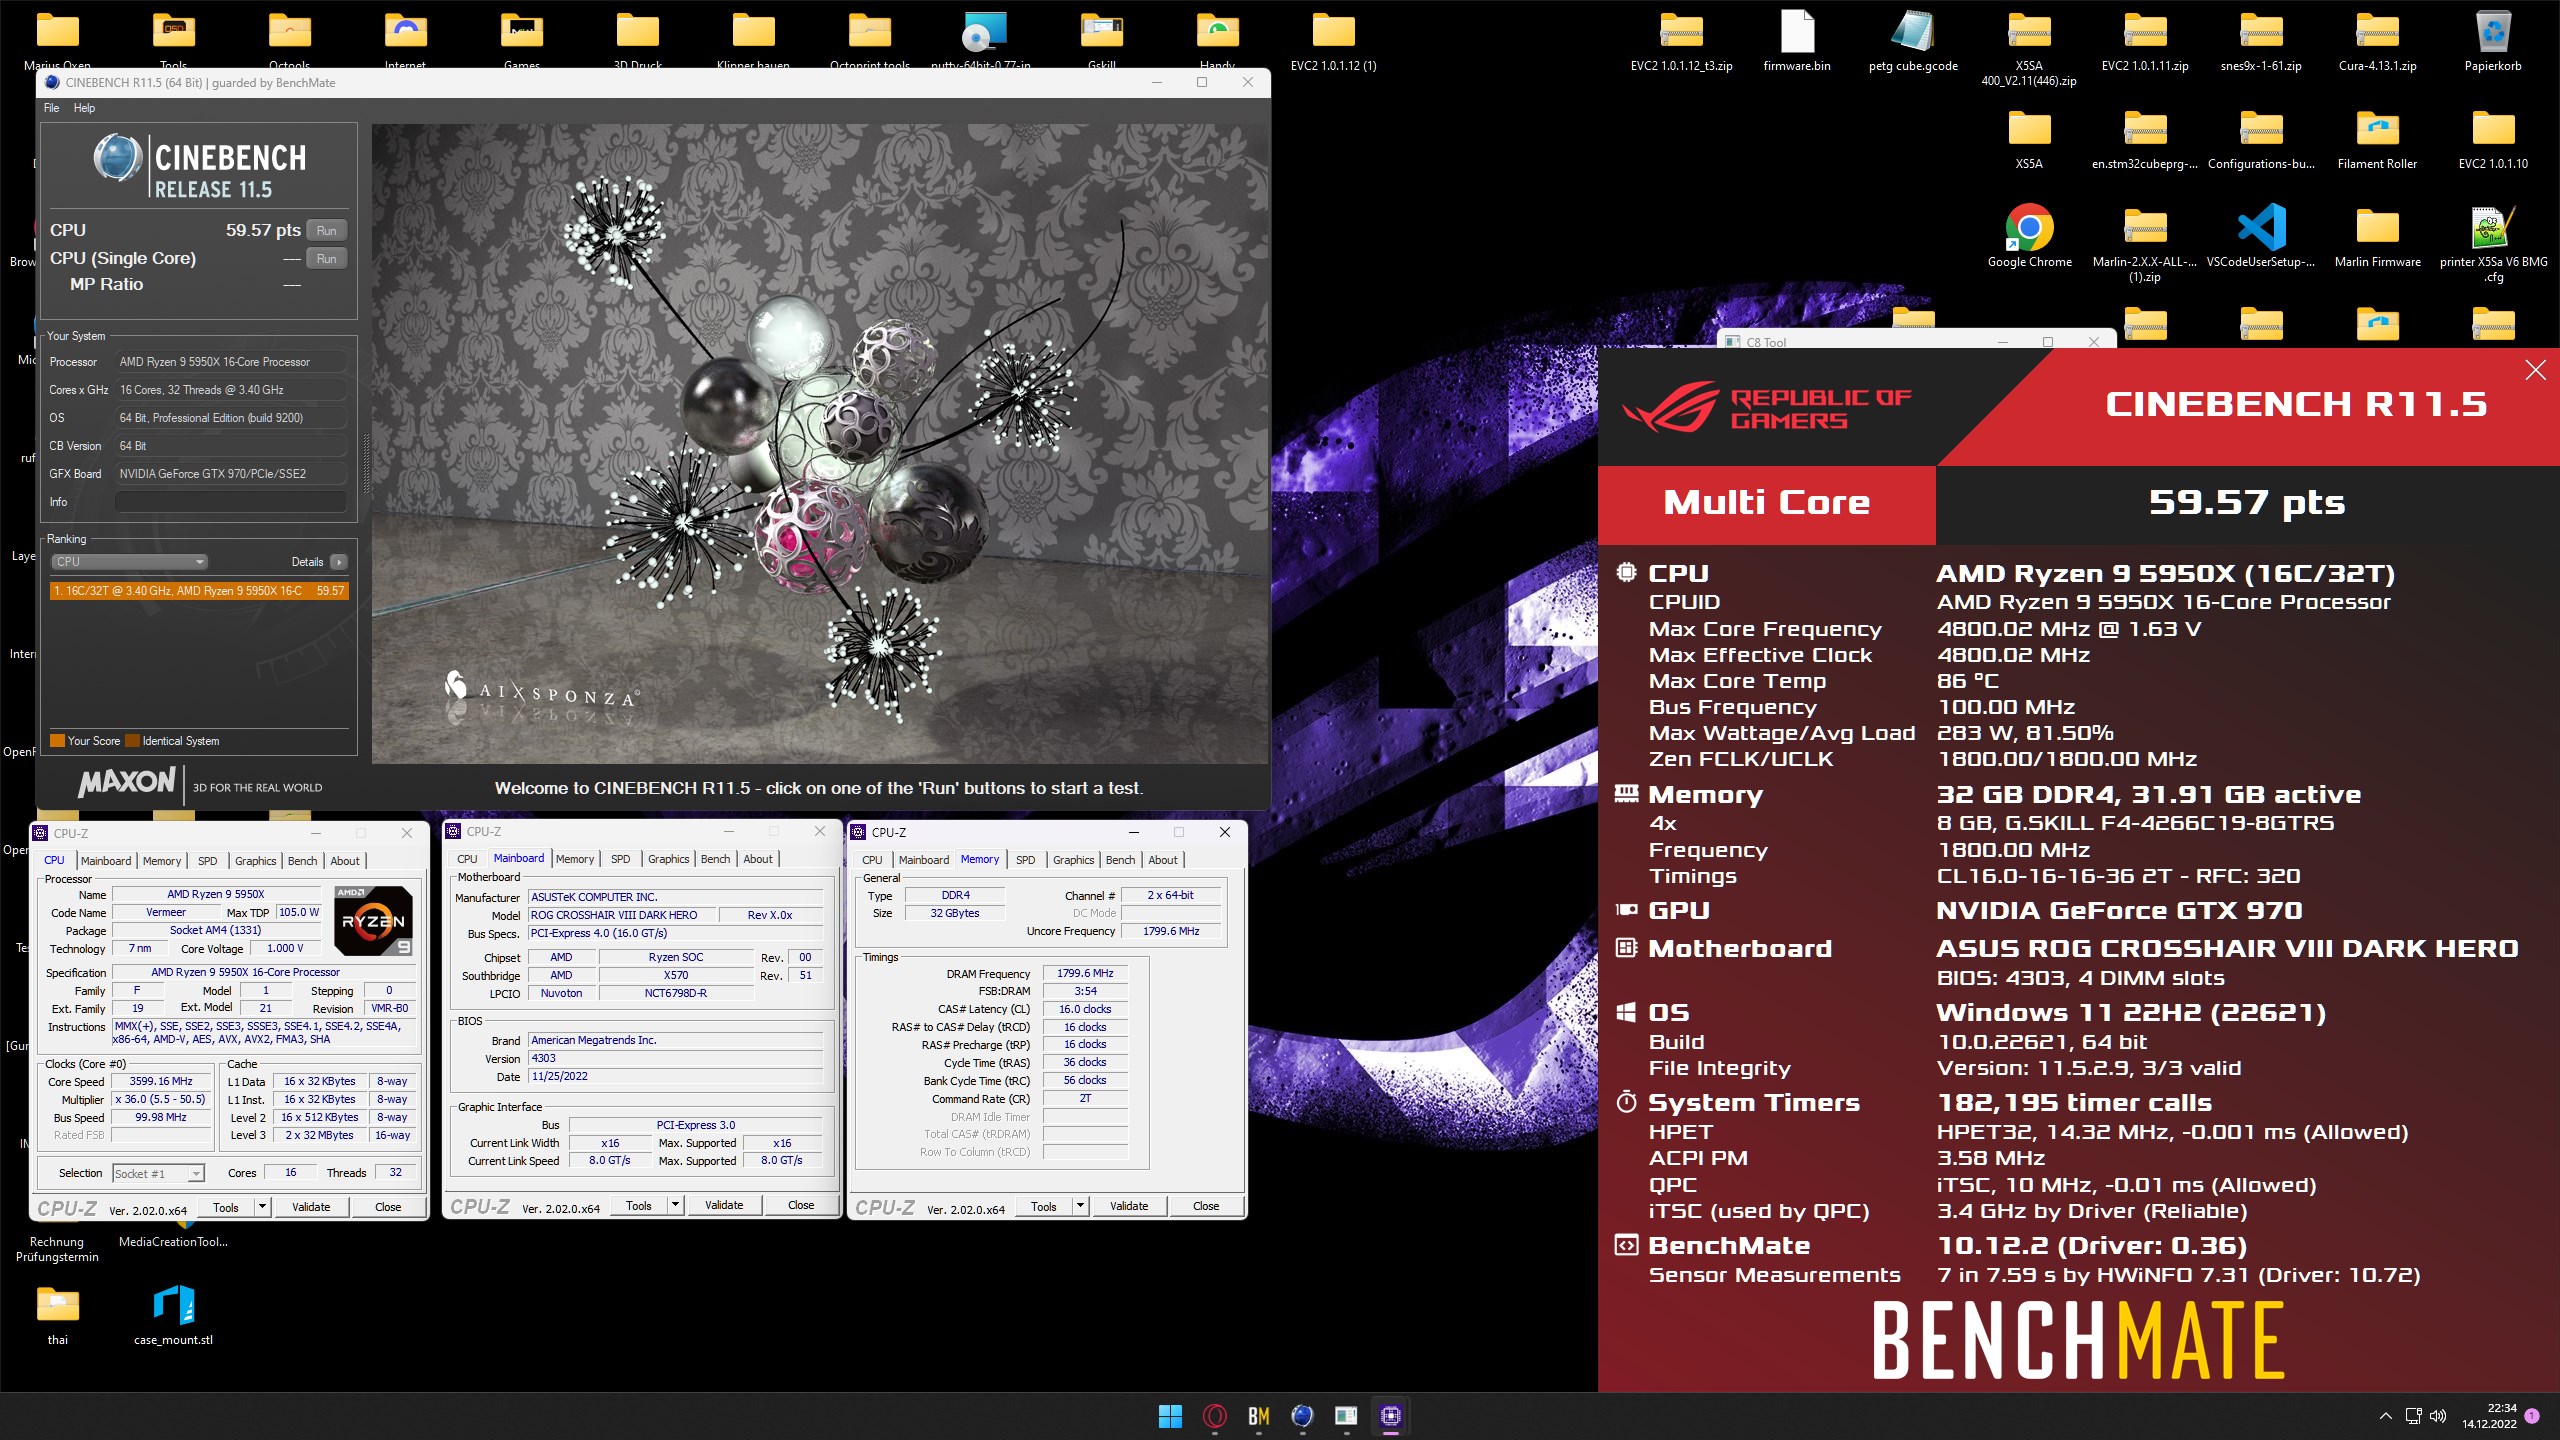
Task: Switch to Memory tab in left CPU-Z
Action: [162, 861]
